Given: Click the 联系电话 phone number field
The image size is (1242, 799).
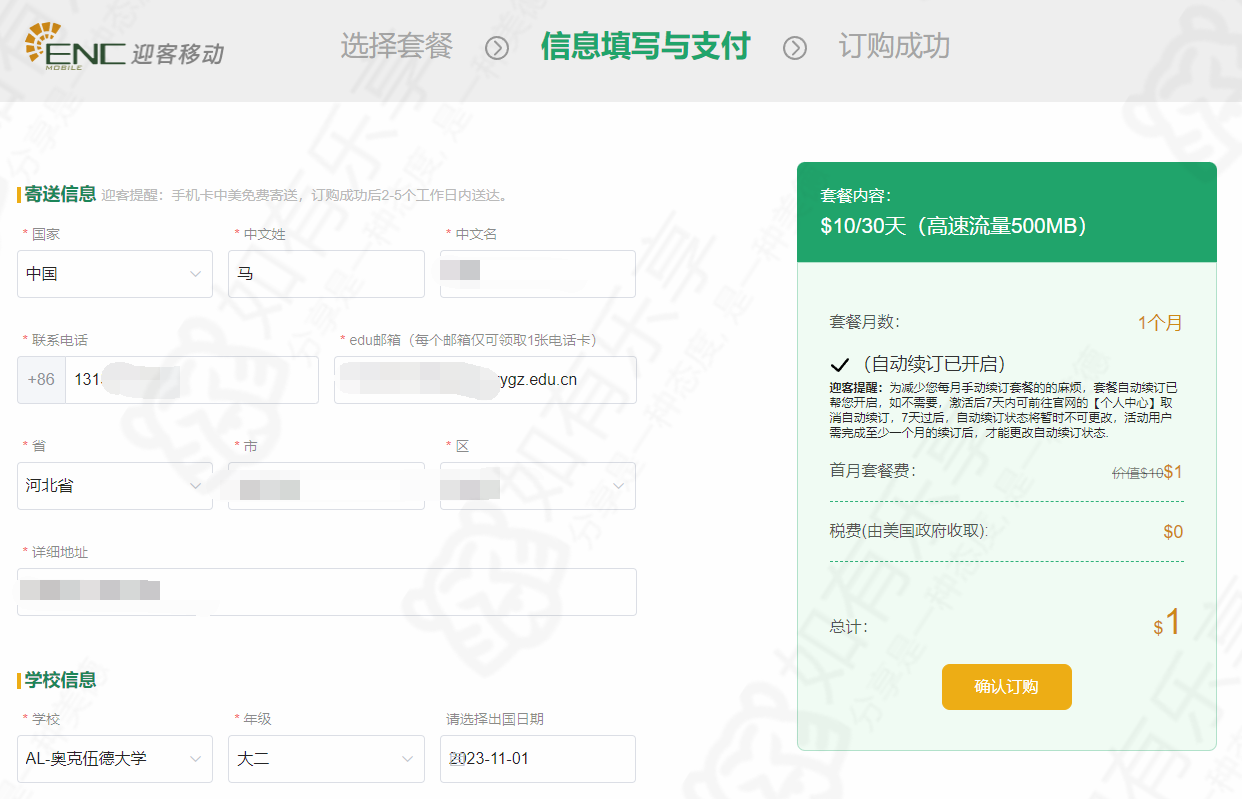Looking at the screenshot, I should click(191, 380).
